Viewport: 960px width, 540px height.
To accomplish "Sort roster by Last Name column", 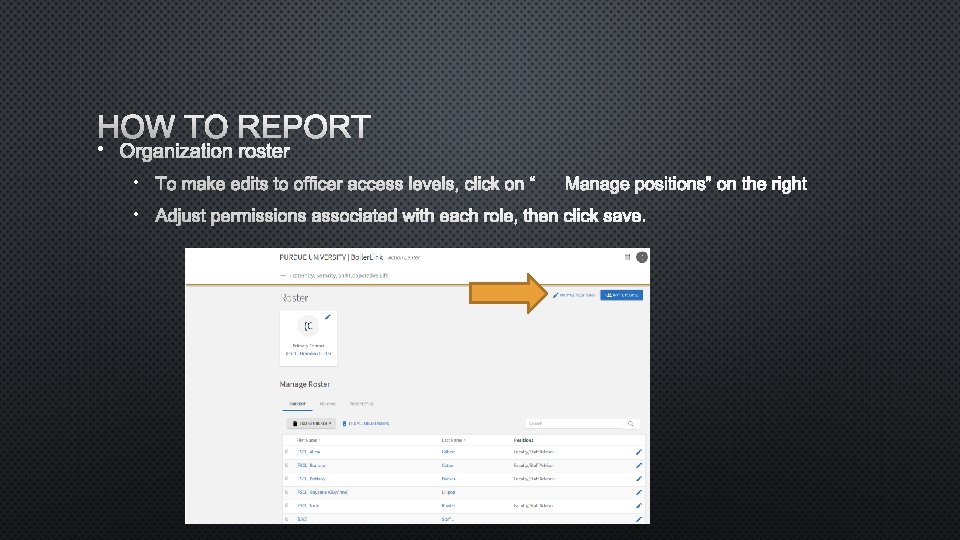I will [453, 440].
